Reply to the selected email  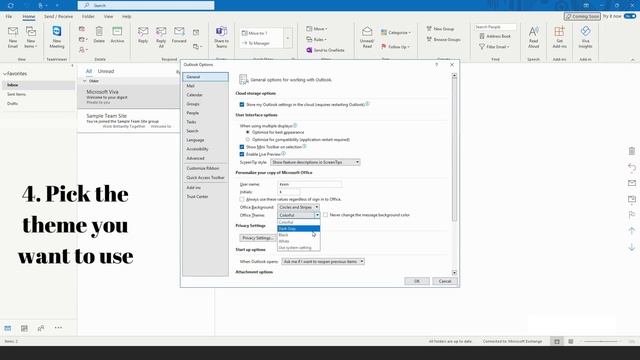tap(143, 35)
